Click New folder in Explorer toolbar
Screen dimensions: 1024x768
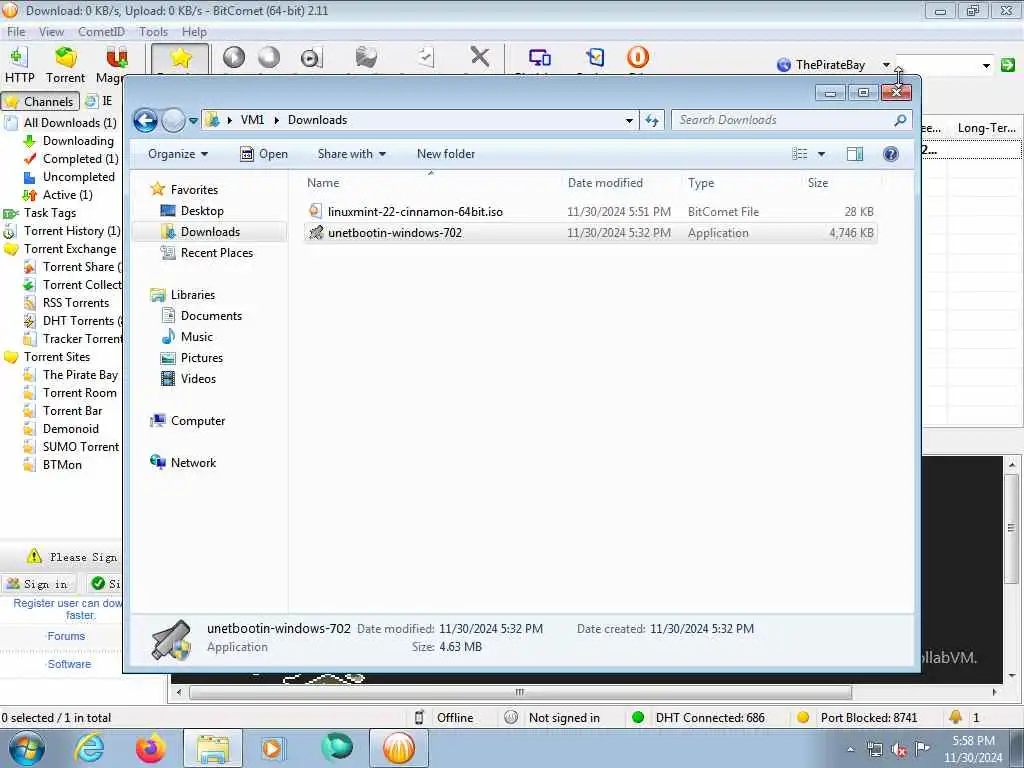(446, 154)
